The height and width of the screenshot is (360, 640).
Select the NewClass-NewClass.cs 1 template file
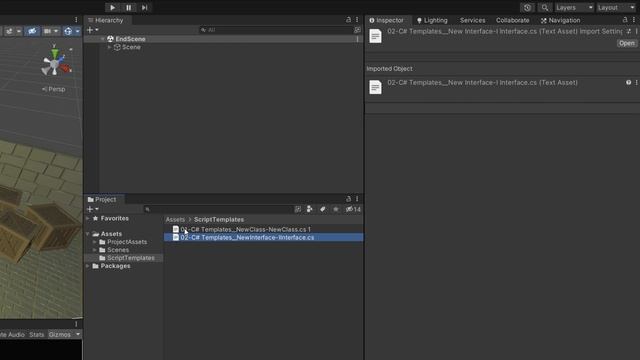tap(263, 229)
